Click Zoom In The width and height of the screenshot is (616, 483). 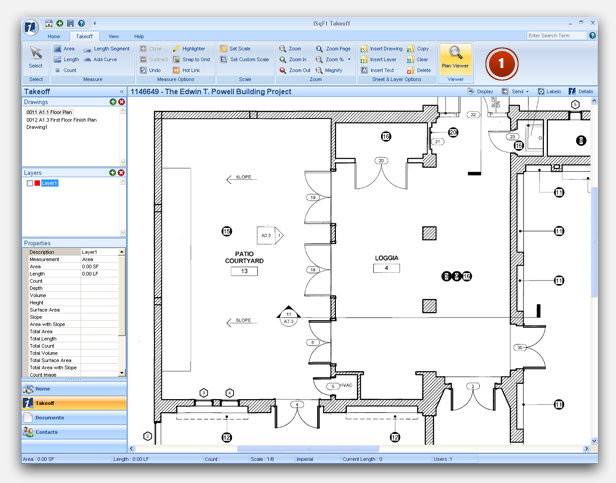point(293,59)
